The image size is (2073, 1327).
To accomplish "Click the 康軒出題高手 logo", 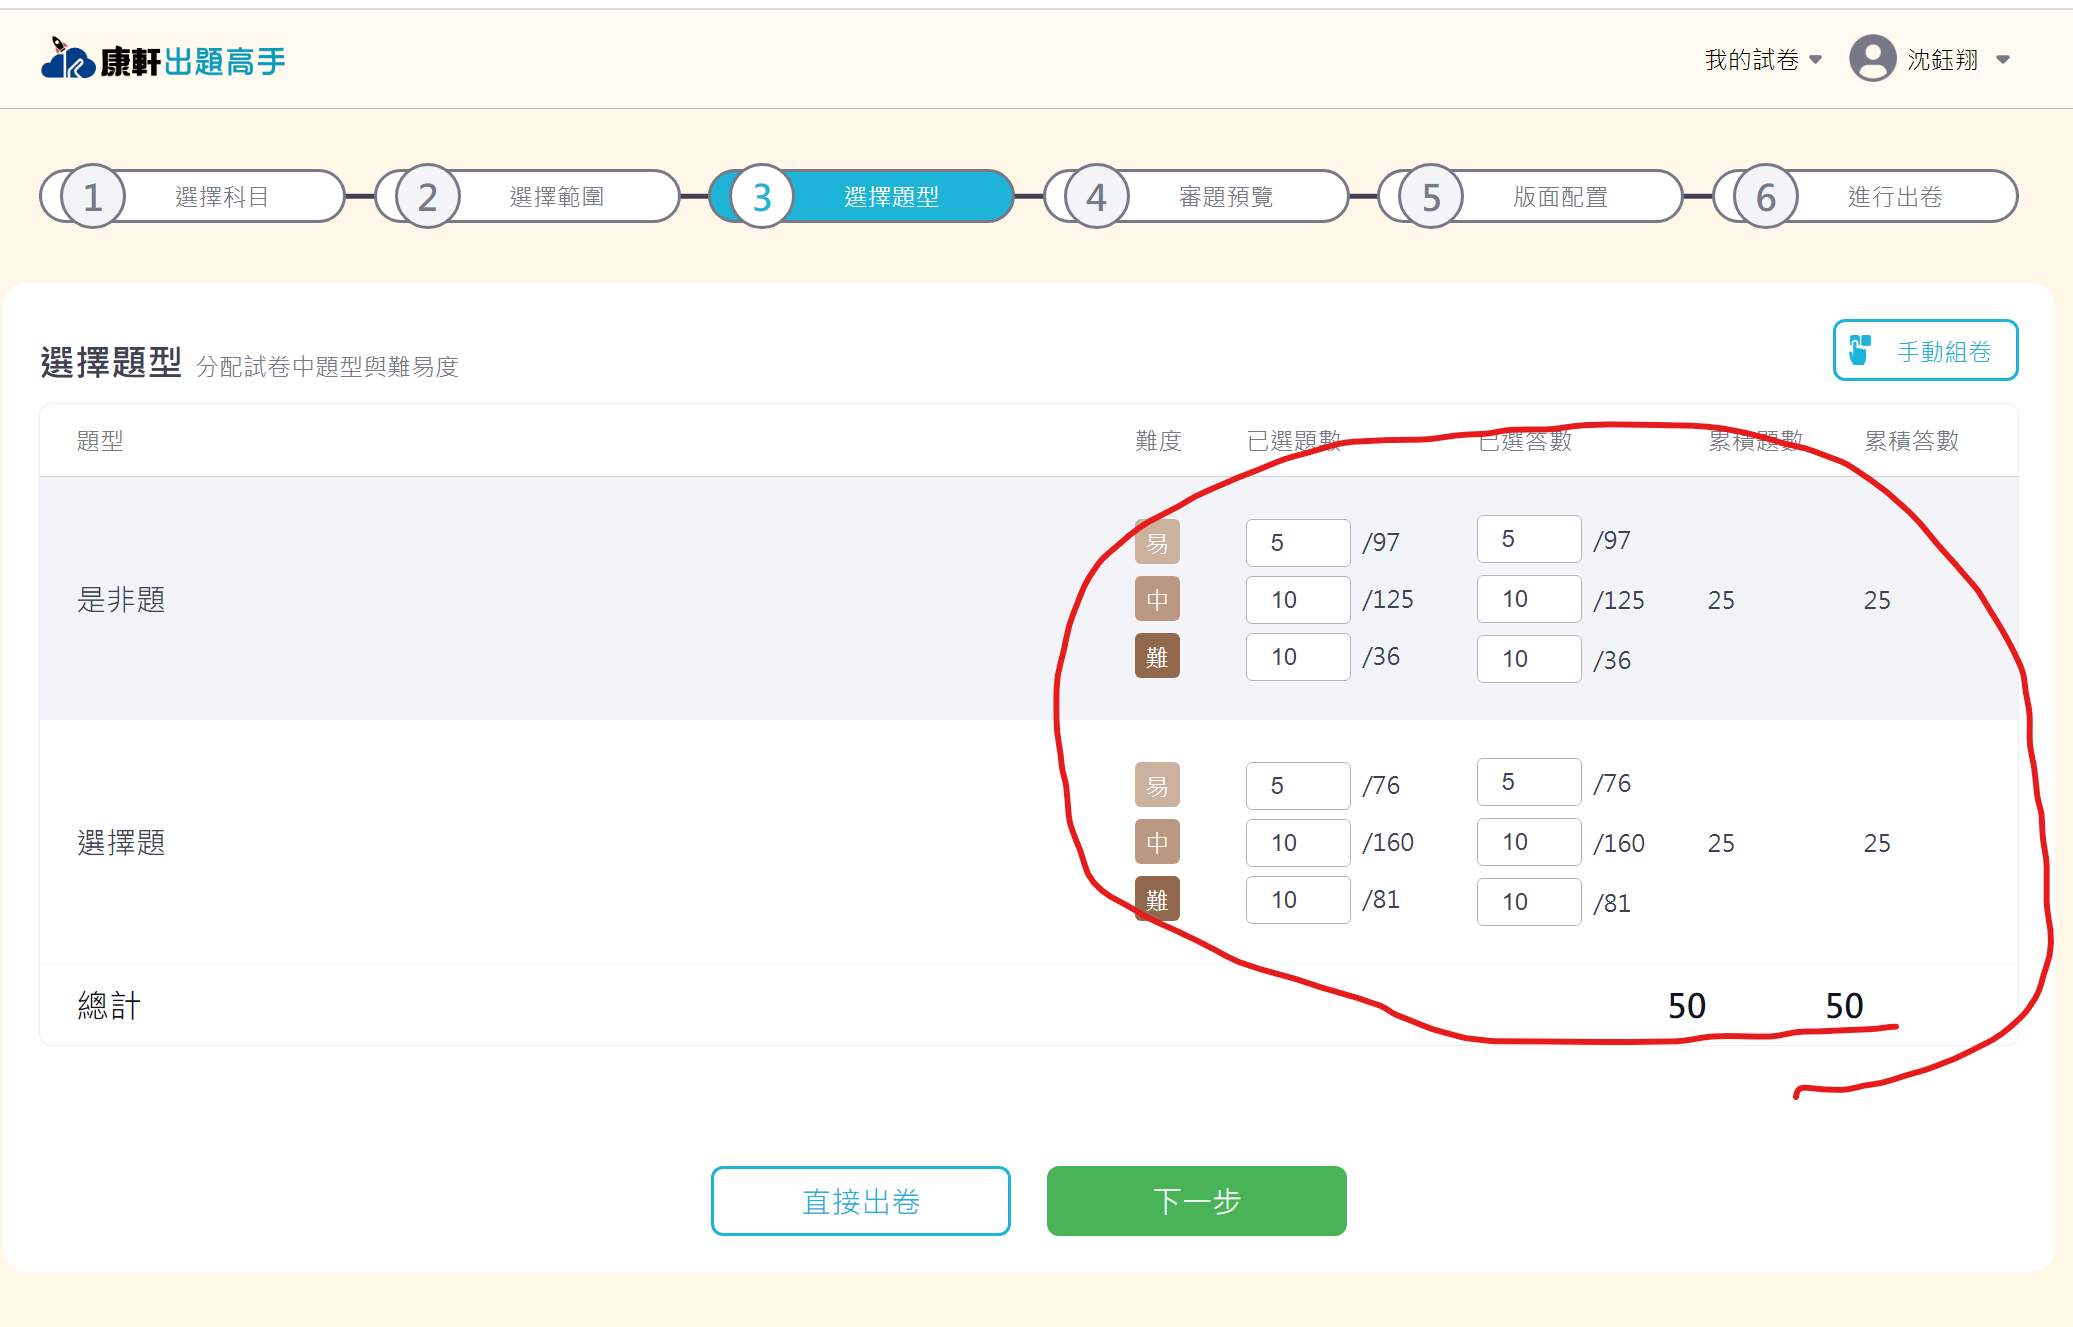I will (163, 59).
